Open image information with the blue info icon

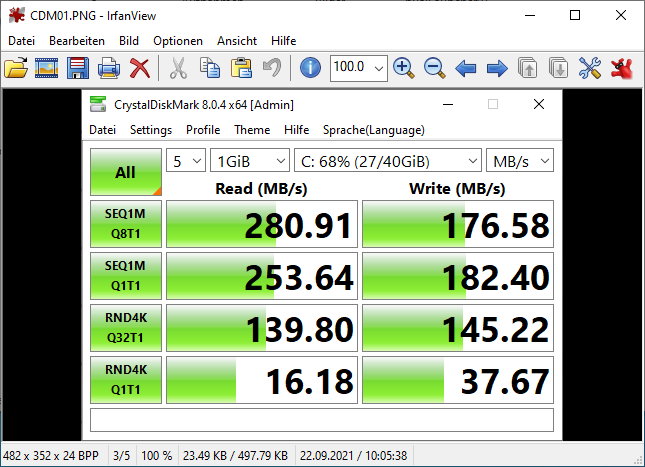310,68
